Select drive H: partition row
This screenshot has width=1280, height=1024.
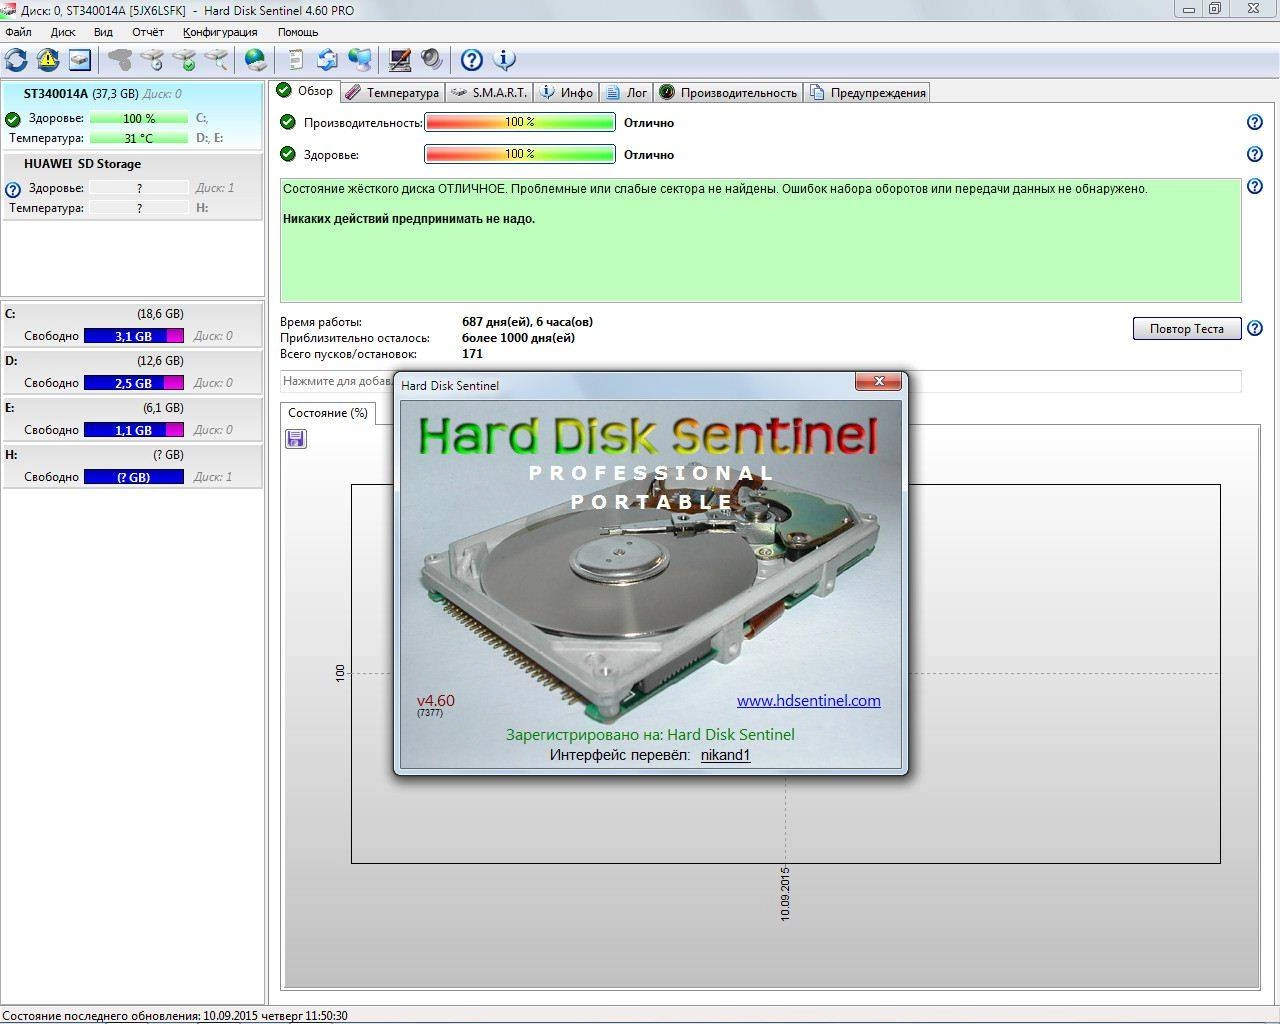132,466
